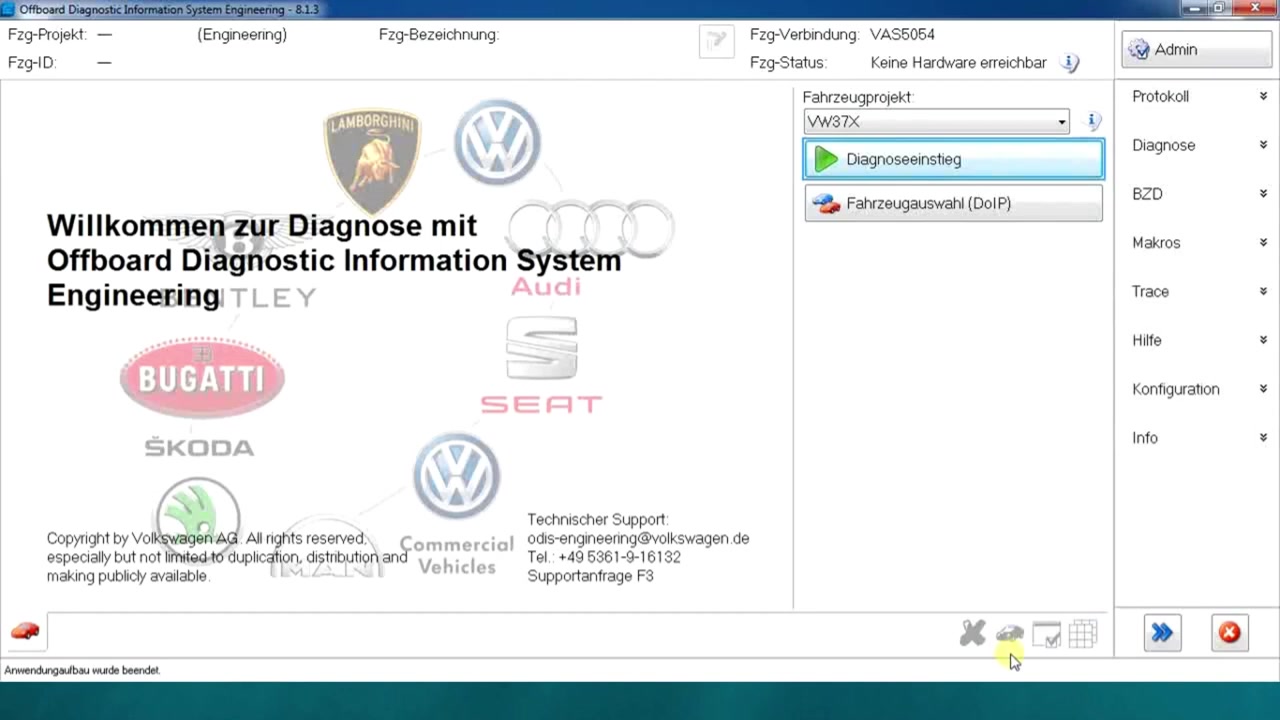Click the grey checklist icon in the bottom bar
The width and height of the screenshot is (1280, 720).
[x=1046, y=634]
